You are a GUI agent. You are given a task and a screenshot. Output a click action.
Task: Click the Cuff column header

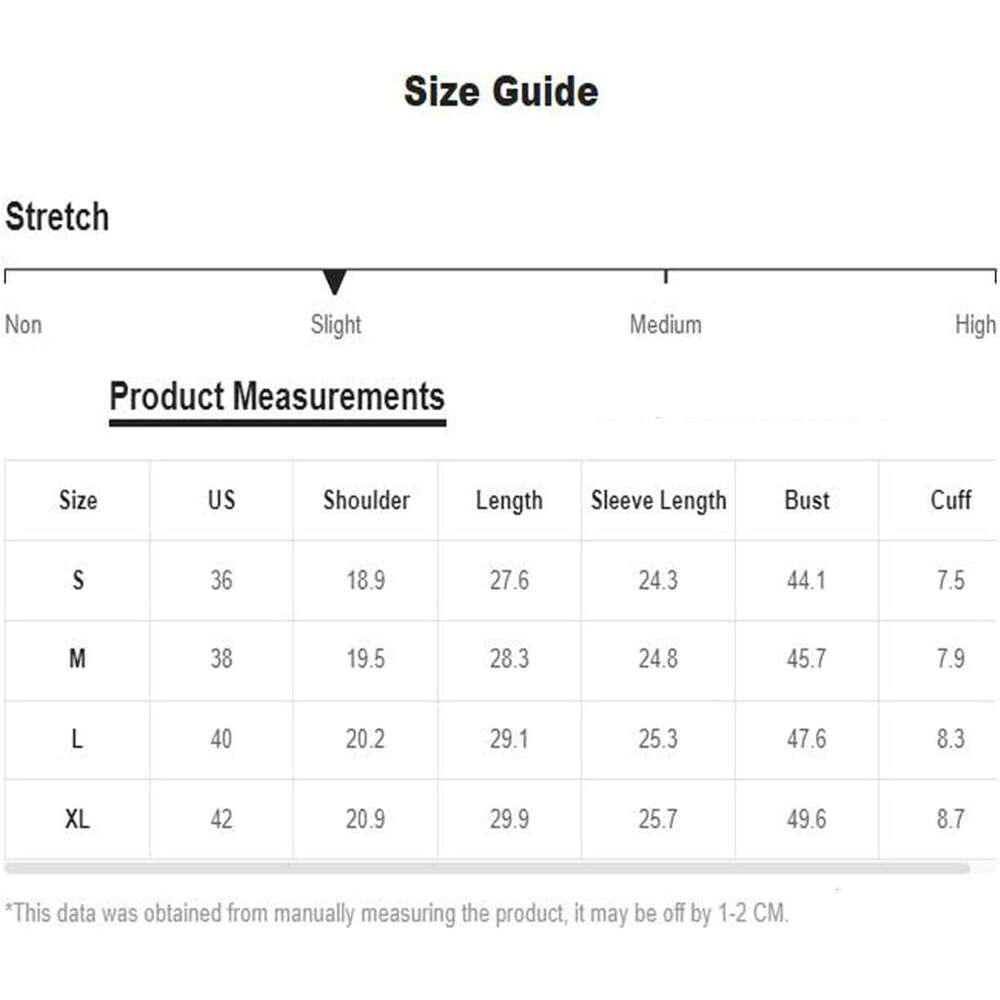coord(950,500)
